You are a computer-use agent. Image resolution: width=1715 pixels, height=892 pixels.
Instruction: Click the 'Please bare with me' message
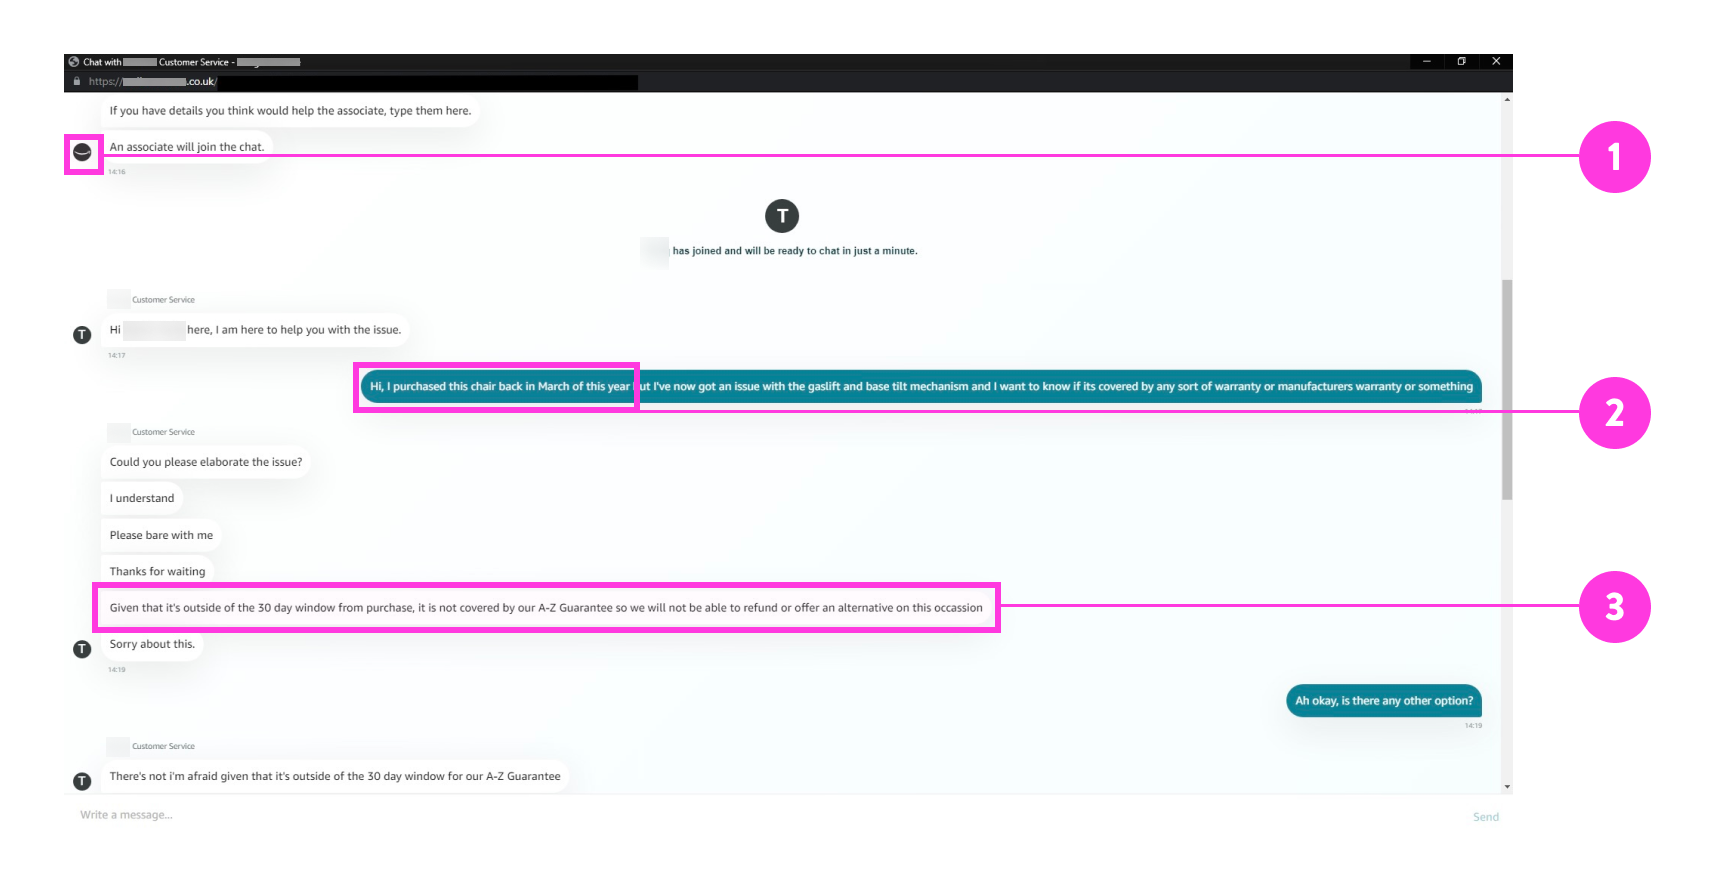(161, 535)
